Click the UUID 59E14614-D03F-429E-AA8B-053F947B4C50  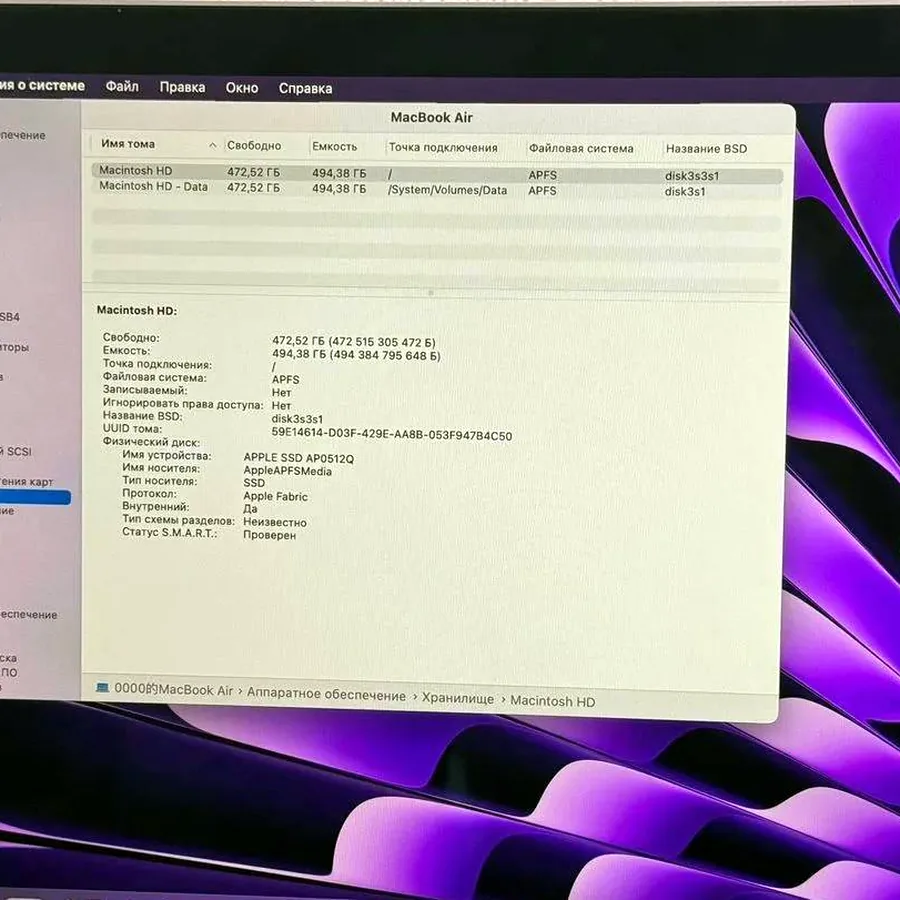[x=391, y=434]
